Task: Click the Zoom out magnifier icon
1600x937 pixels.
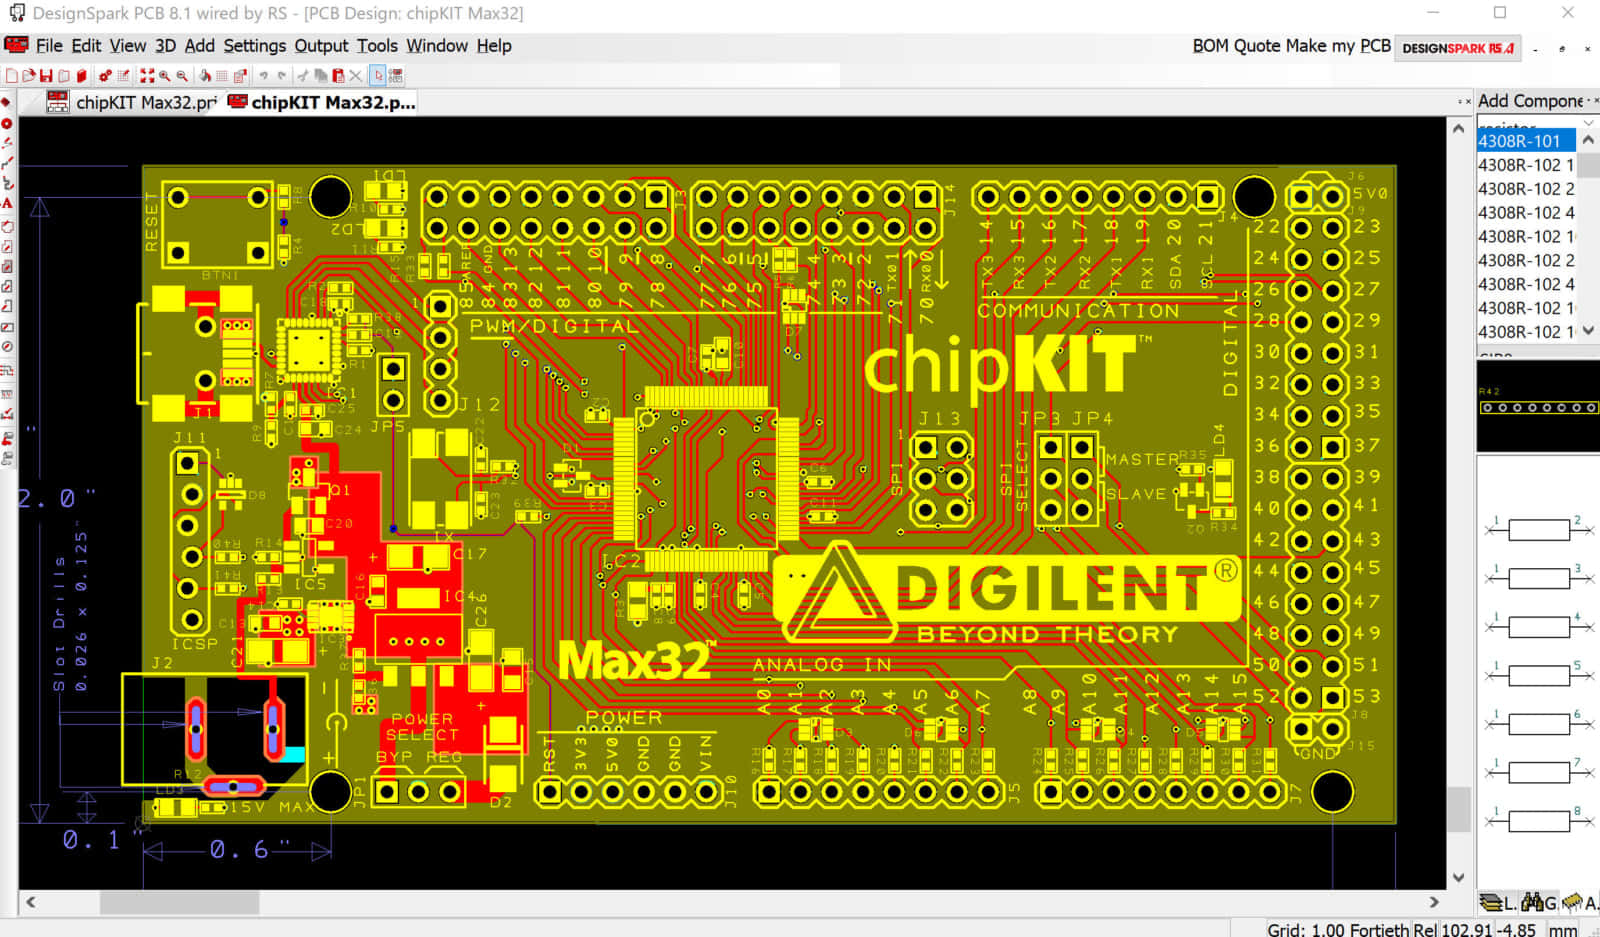Action: (182, 76)
